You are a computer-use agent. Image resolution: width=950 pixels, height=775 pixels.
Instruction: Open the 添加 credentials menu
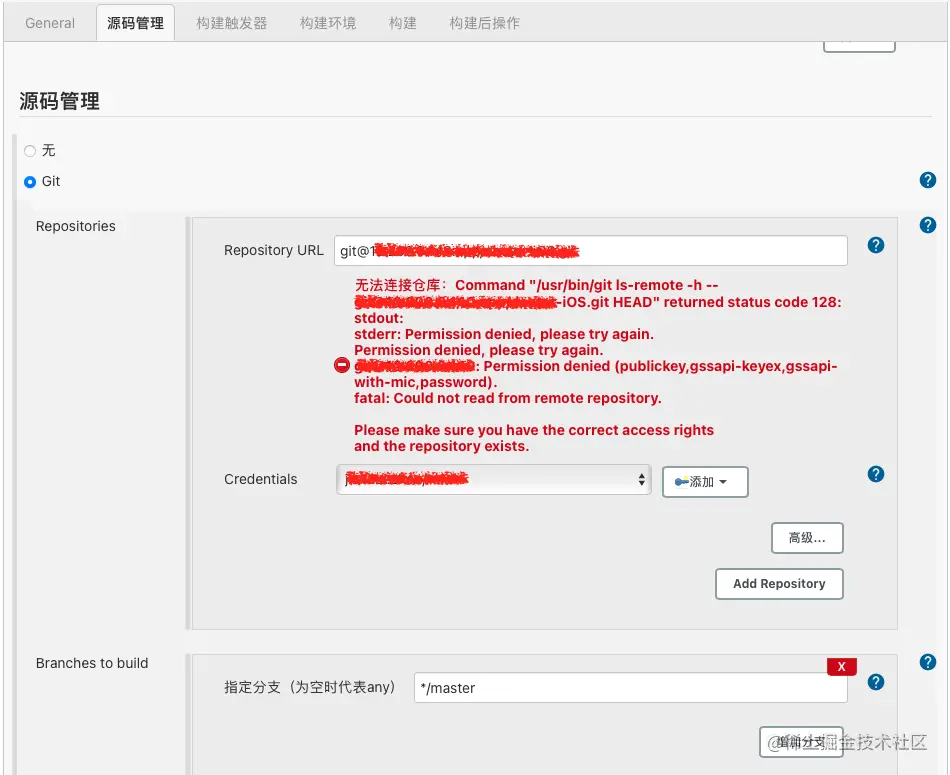click(x=705, y=482)
